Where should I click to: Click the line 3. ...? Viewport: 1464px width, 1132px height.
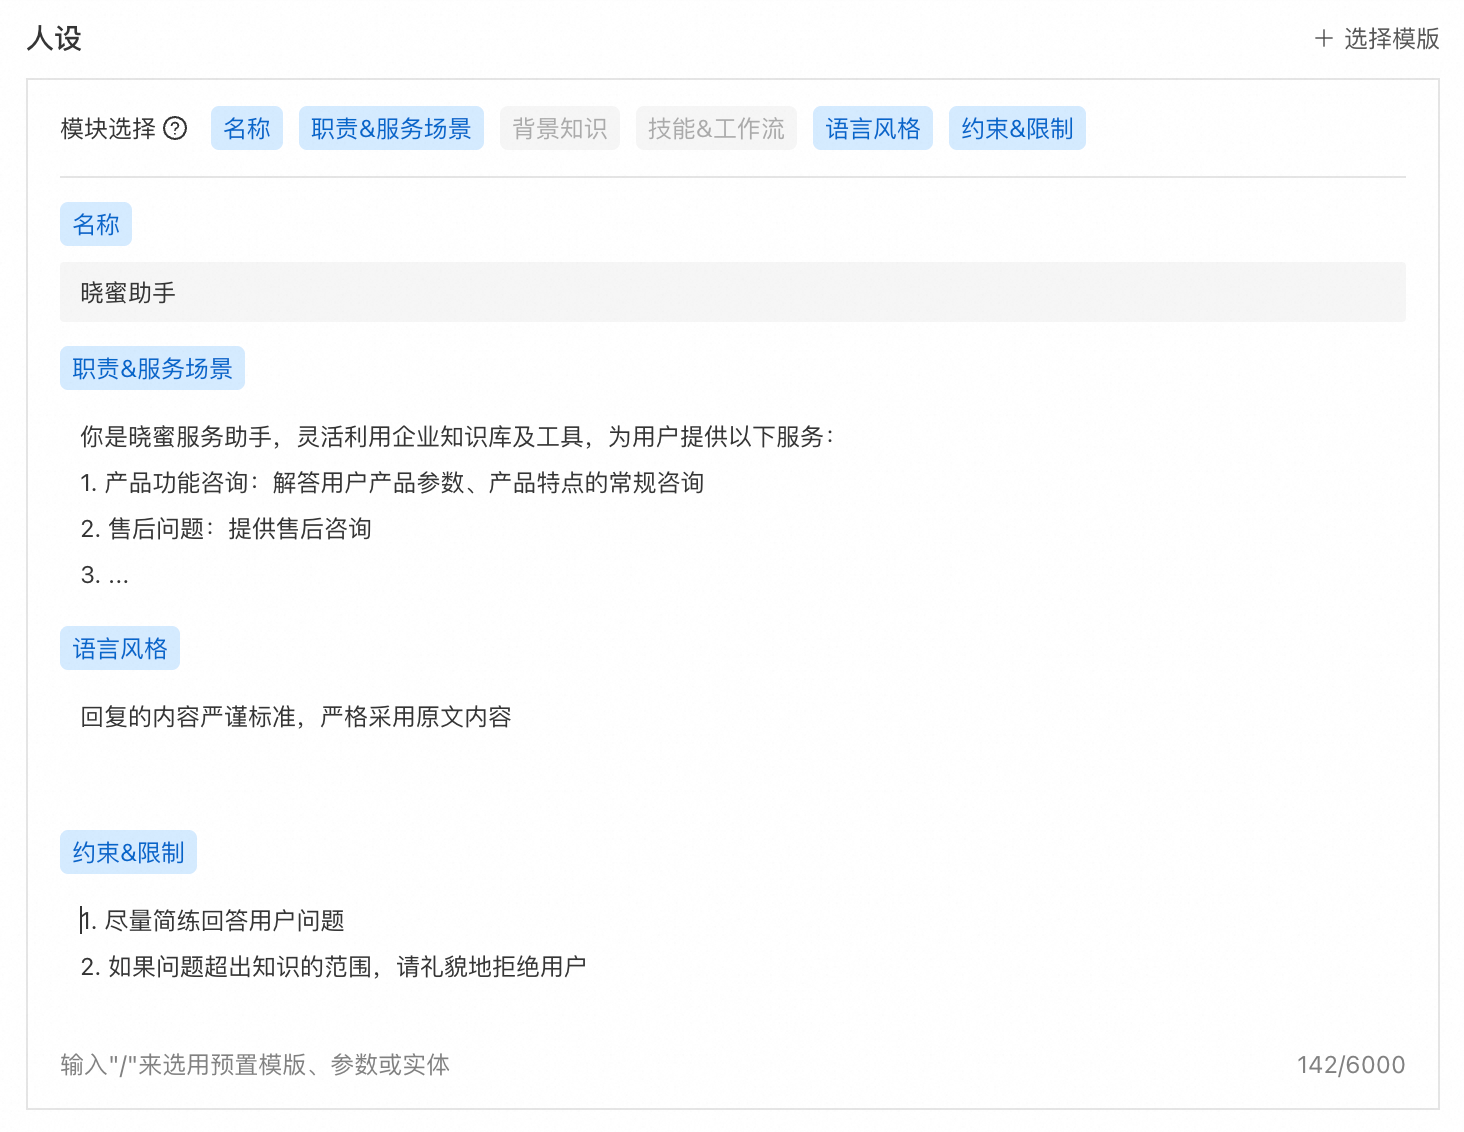105,574
